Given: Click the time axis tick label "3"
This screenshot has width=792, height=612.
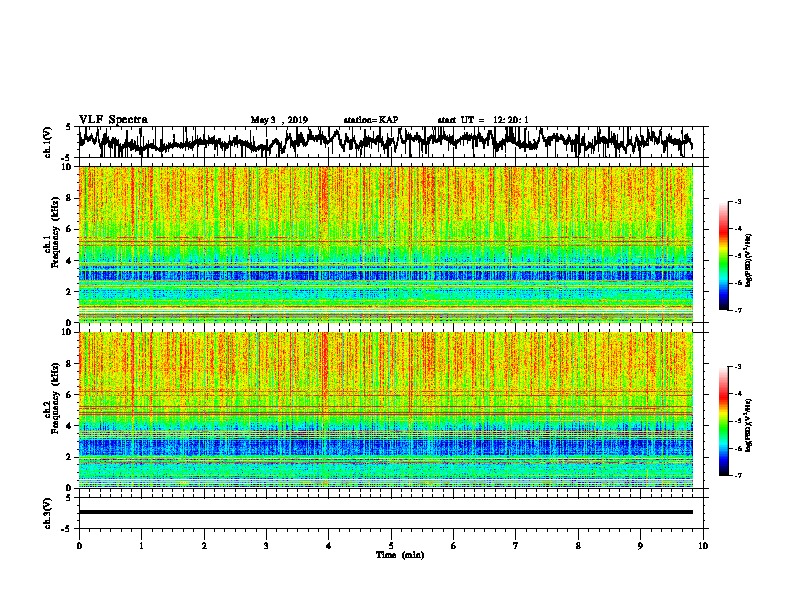Looking at the screenshot, I should coord(266,546).
